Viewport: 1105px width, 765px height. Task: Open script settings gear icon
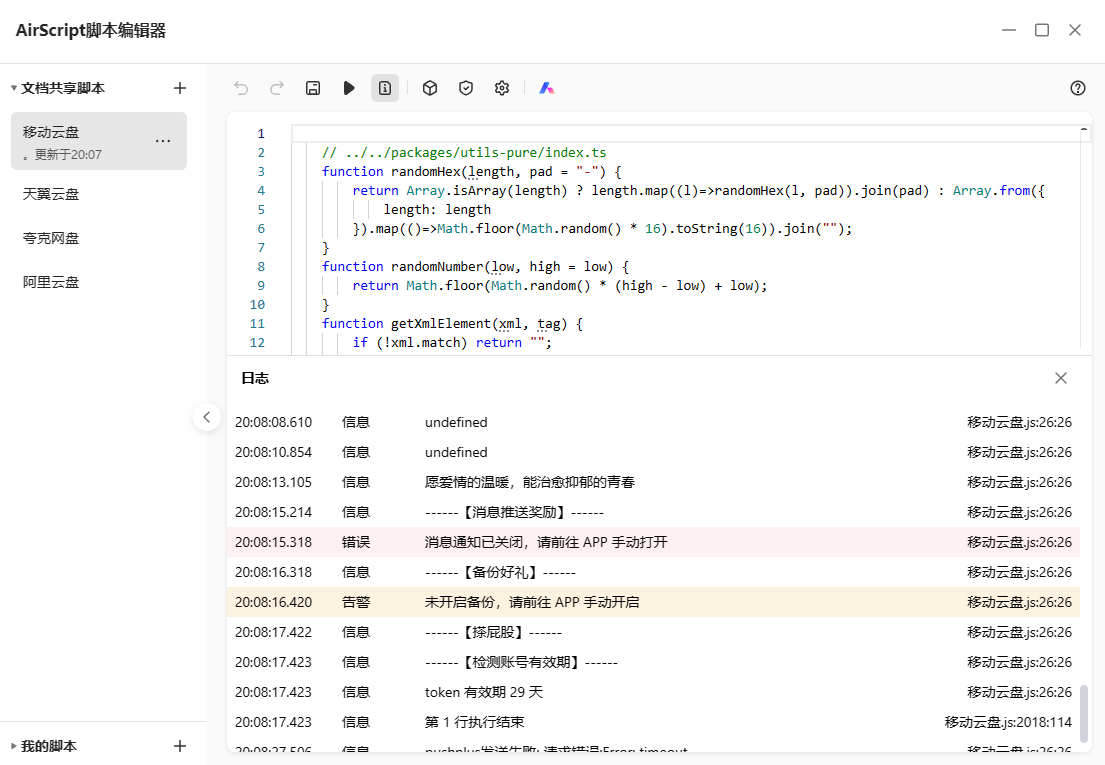[502, 88]
